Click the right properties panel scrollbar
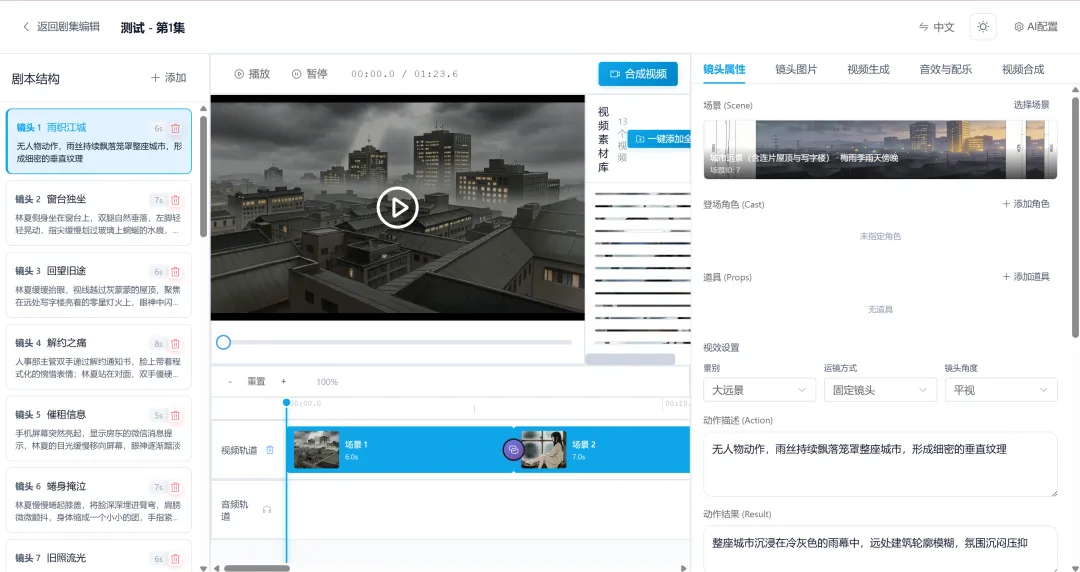The width and height of the screenshot is (1080, 572). (x=1075, y=217)
